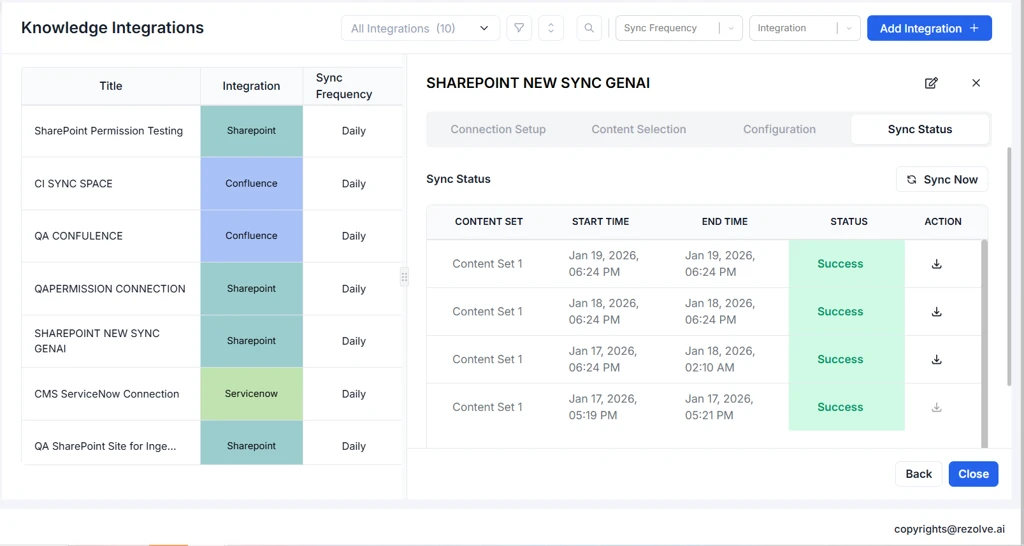The height and width of the screenshot is (546, 1024).
Task: Download log for the 05:19 PM sync
Action: click(937, 407)
